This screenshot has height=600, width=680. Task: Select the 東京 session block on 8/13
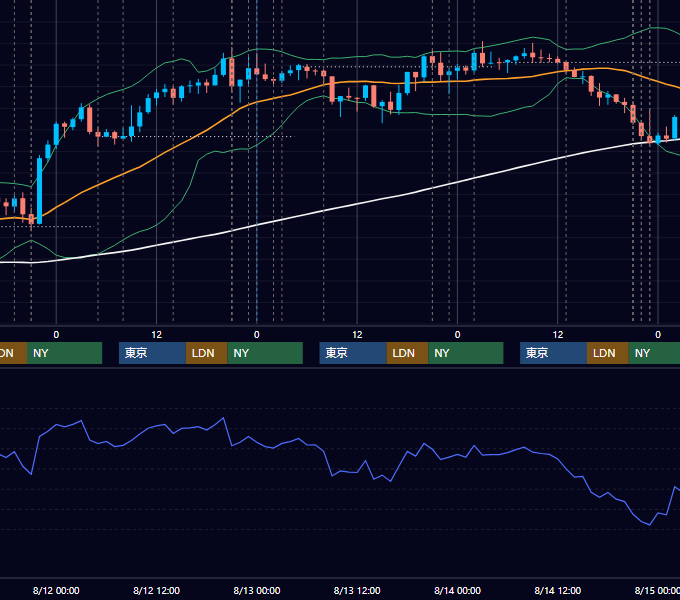click(353, 353)
